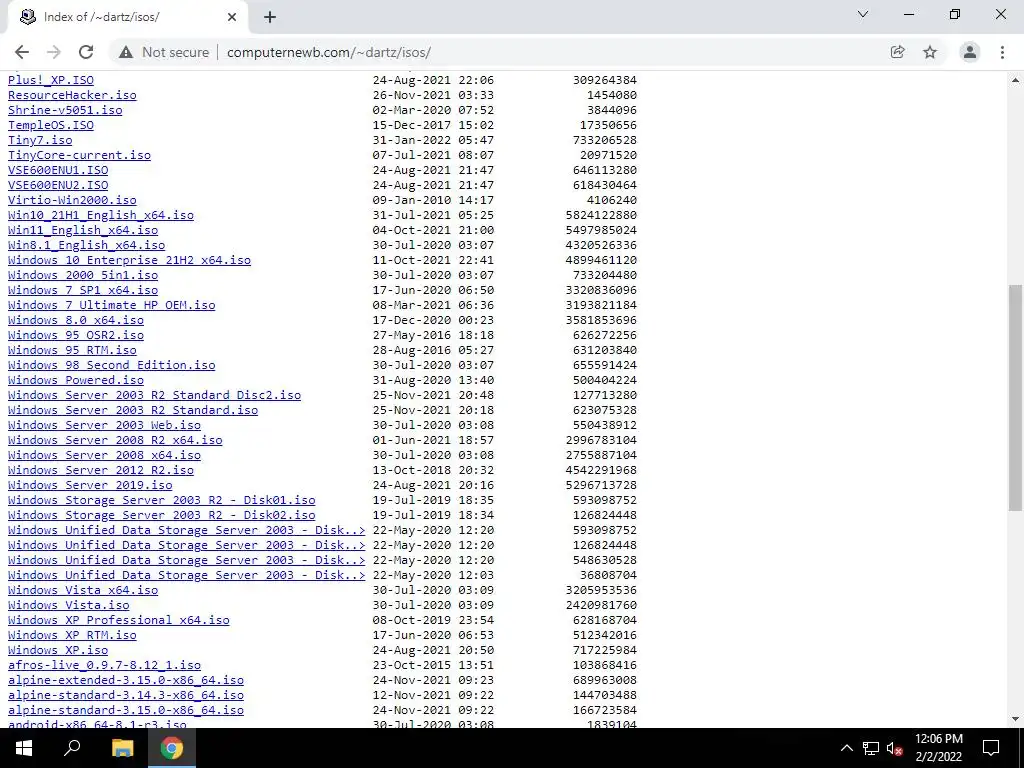Open TinyCore-current.iso link

(80, 155)
